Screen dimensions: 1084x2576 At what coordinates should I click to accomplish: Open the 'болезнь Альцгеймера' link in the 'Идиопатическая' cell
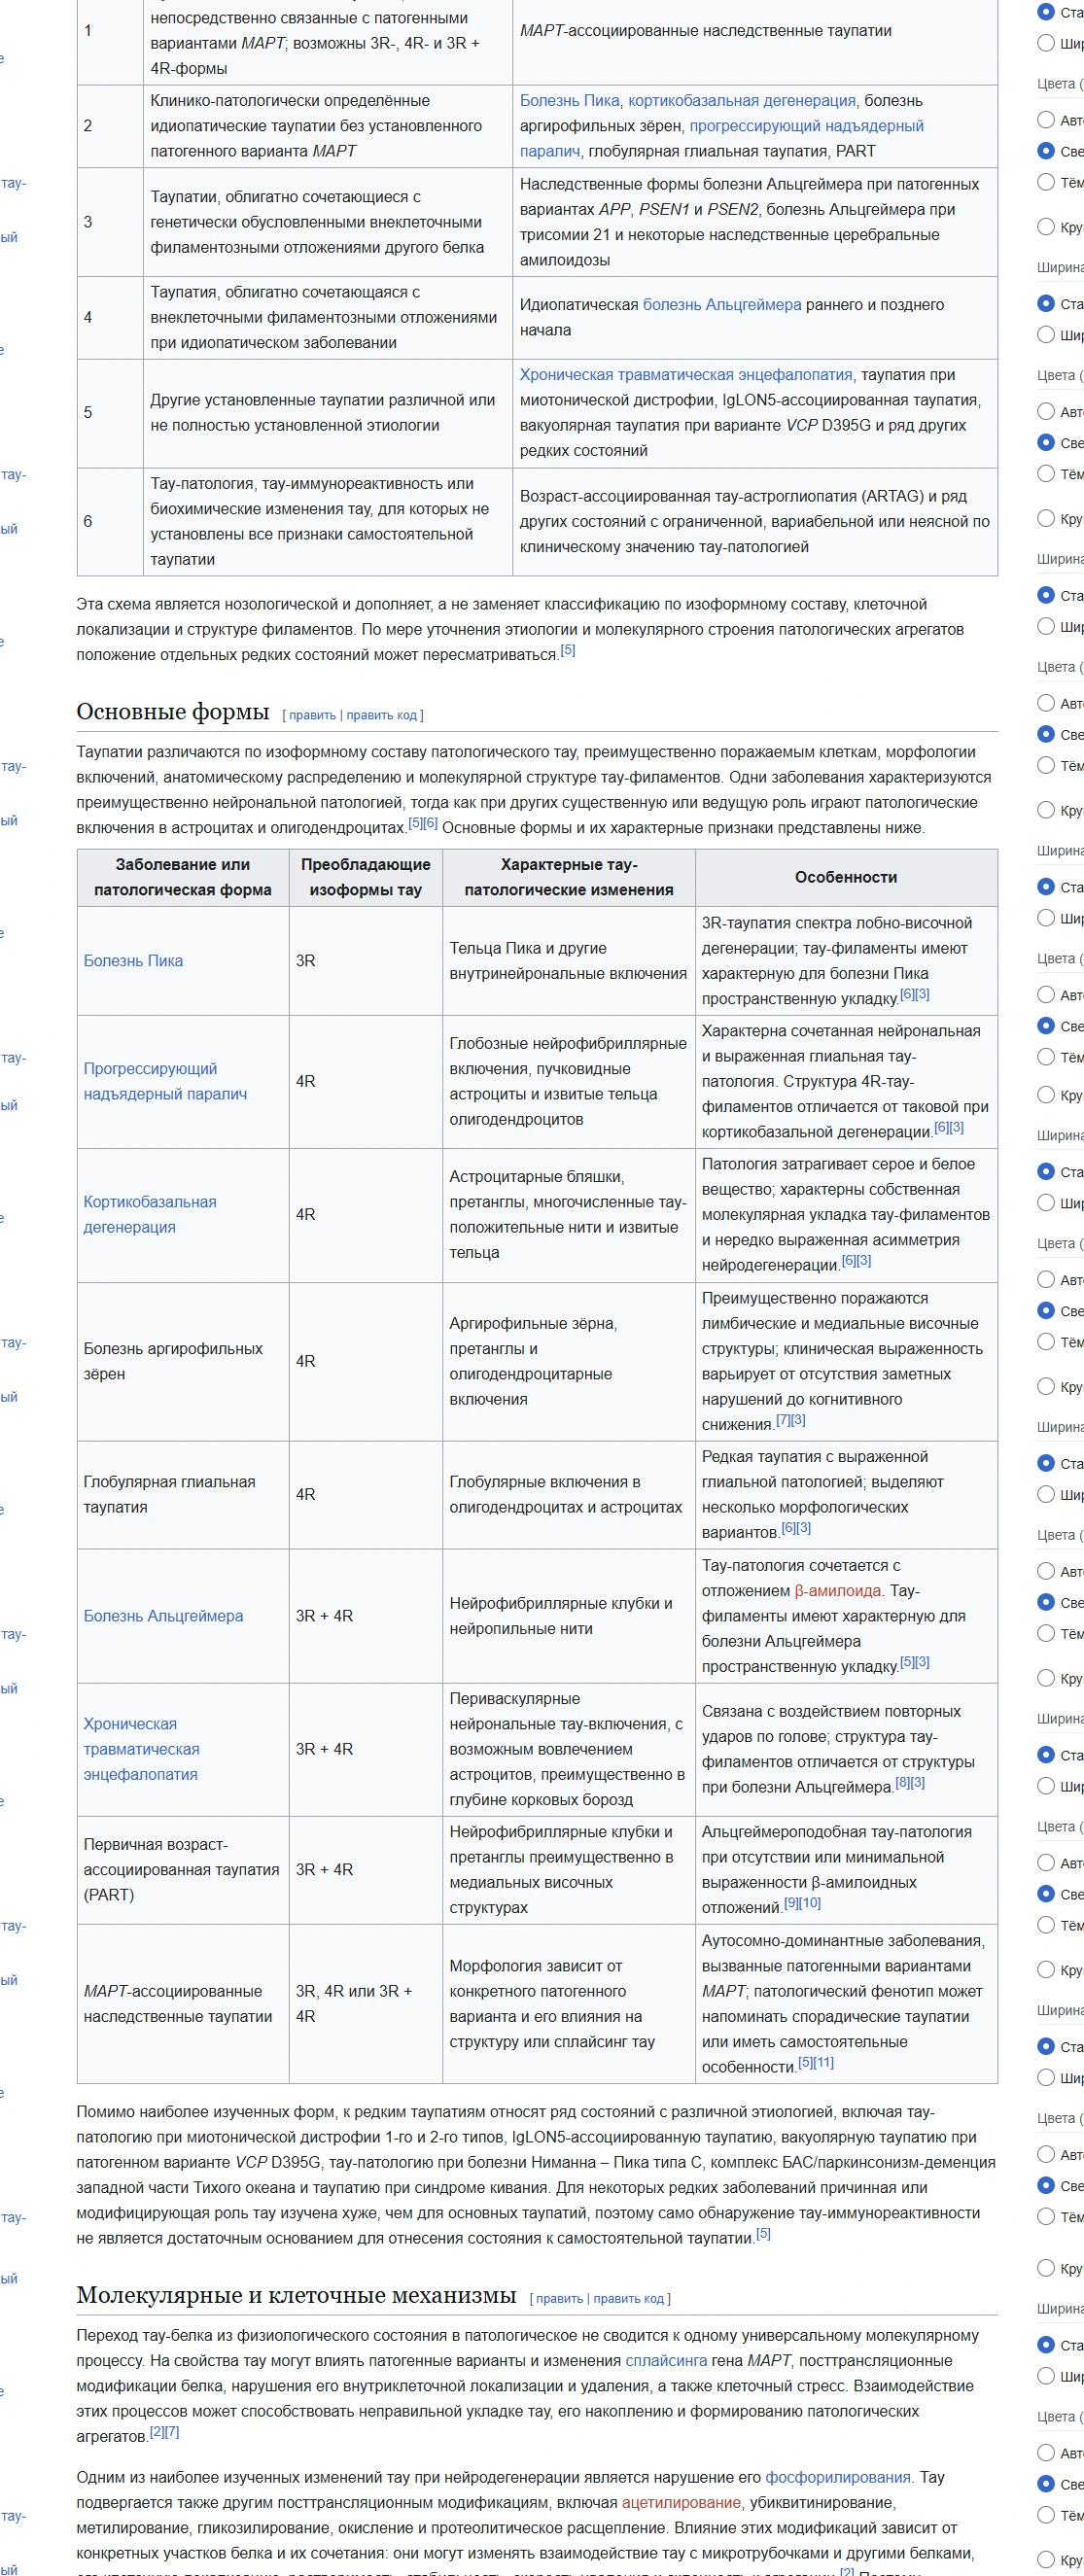722,305
